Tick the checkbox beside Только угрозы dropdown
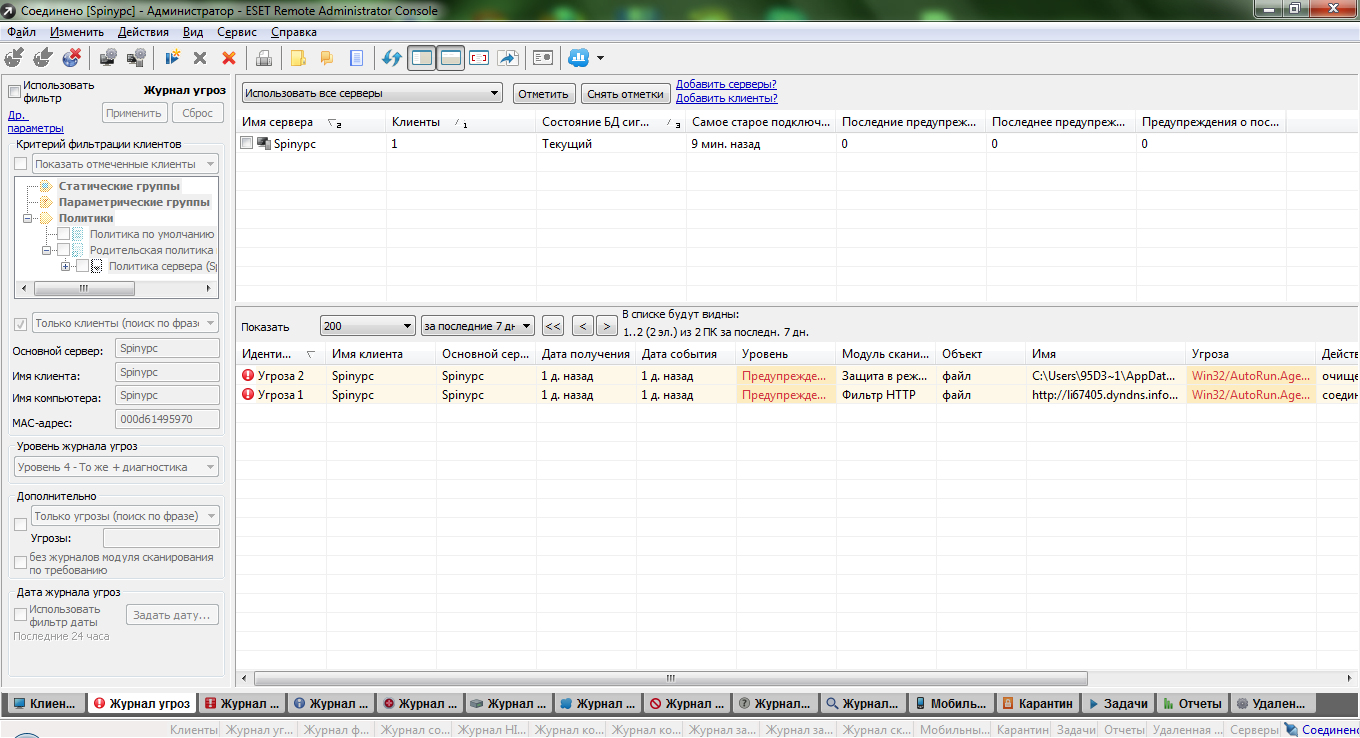Screen dimensions: 1360x738 point(21,523)
